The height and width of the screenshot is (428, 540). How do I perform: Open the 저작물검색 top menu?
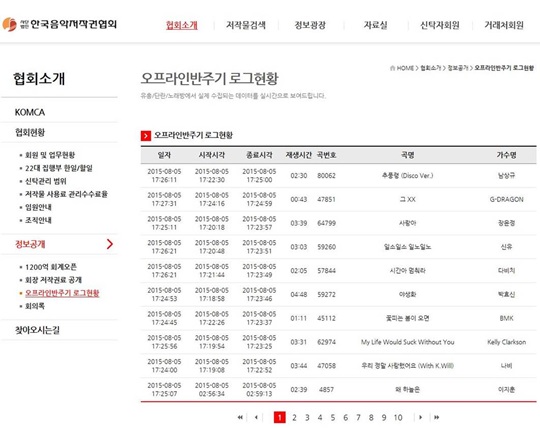pyautogui.click(x=246, y=25)
